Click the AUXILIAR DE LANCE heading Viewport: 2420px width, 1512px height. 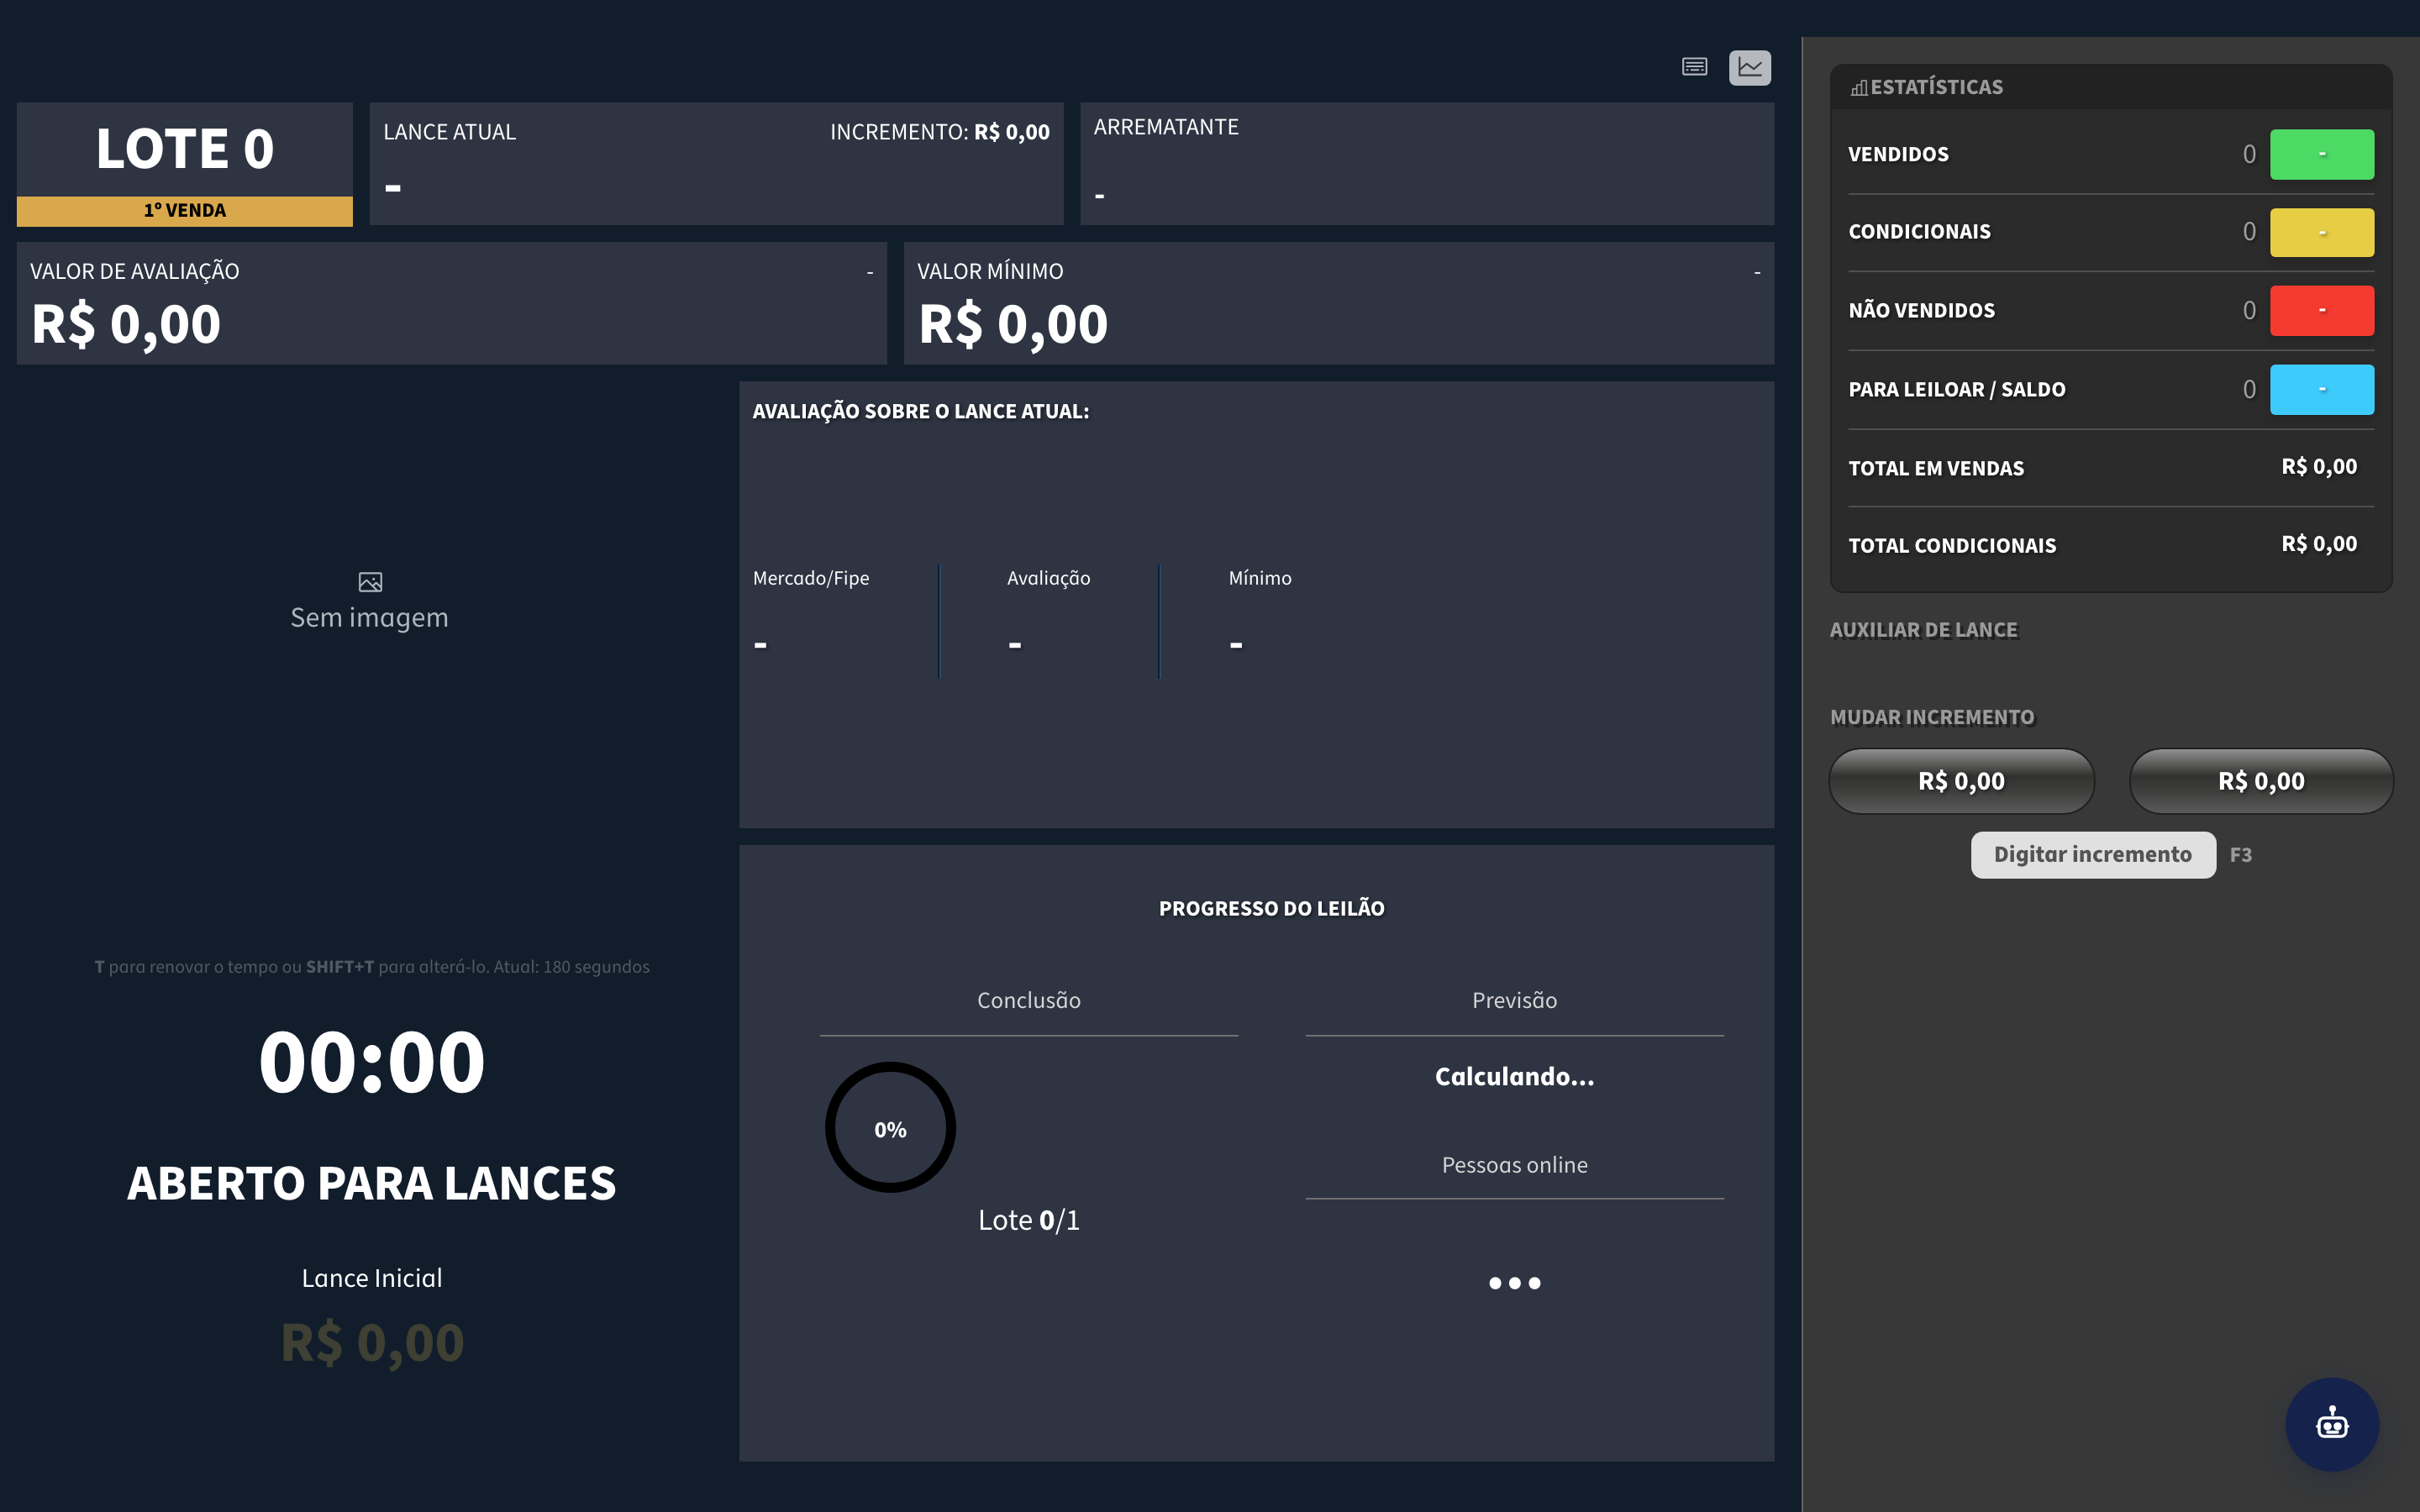pos(1924,630)
